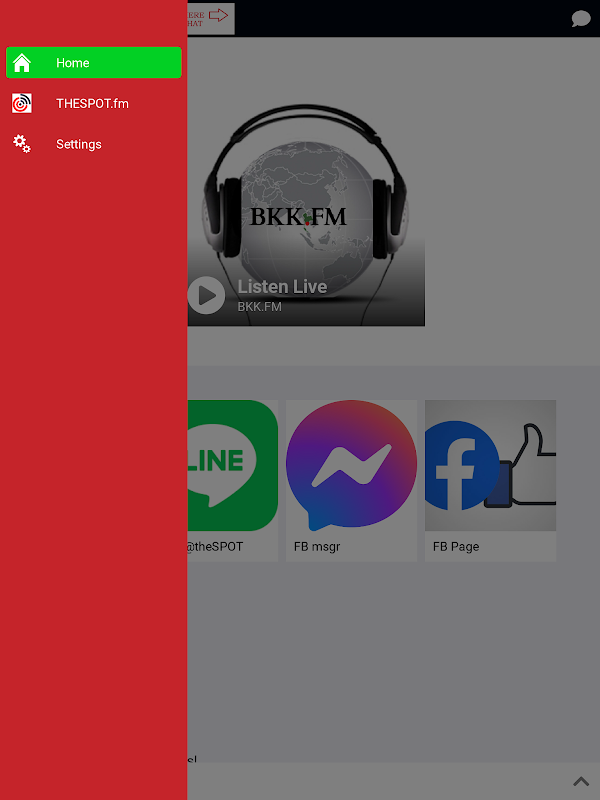This screenshot has width=600, height=800.
Task: Tap the FB msgr label
Action: [317, 546]
